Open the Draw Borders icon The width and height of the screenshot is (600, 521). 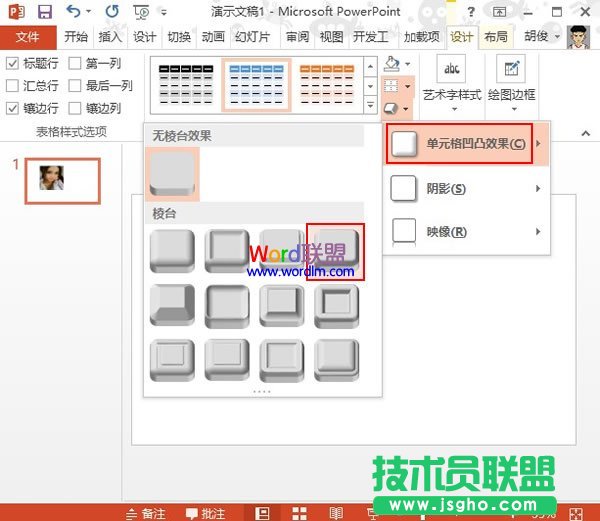(511, 69)
